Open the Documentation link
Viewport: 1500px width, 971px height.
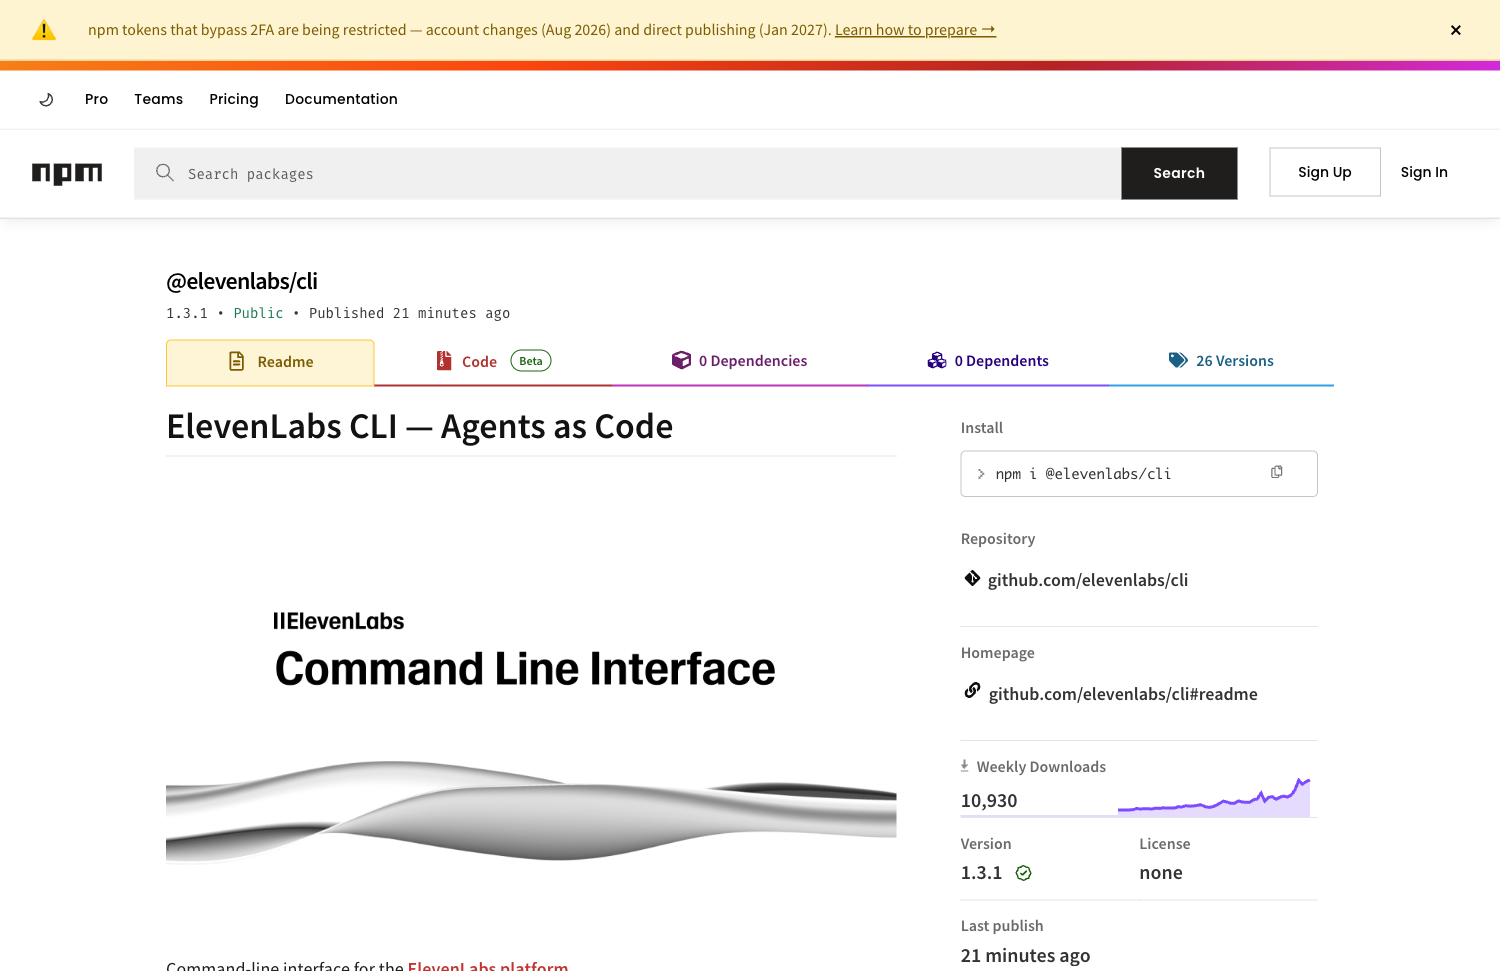pos(341,99)
